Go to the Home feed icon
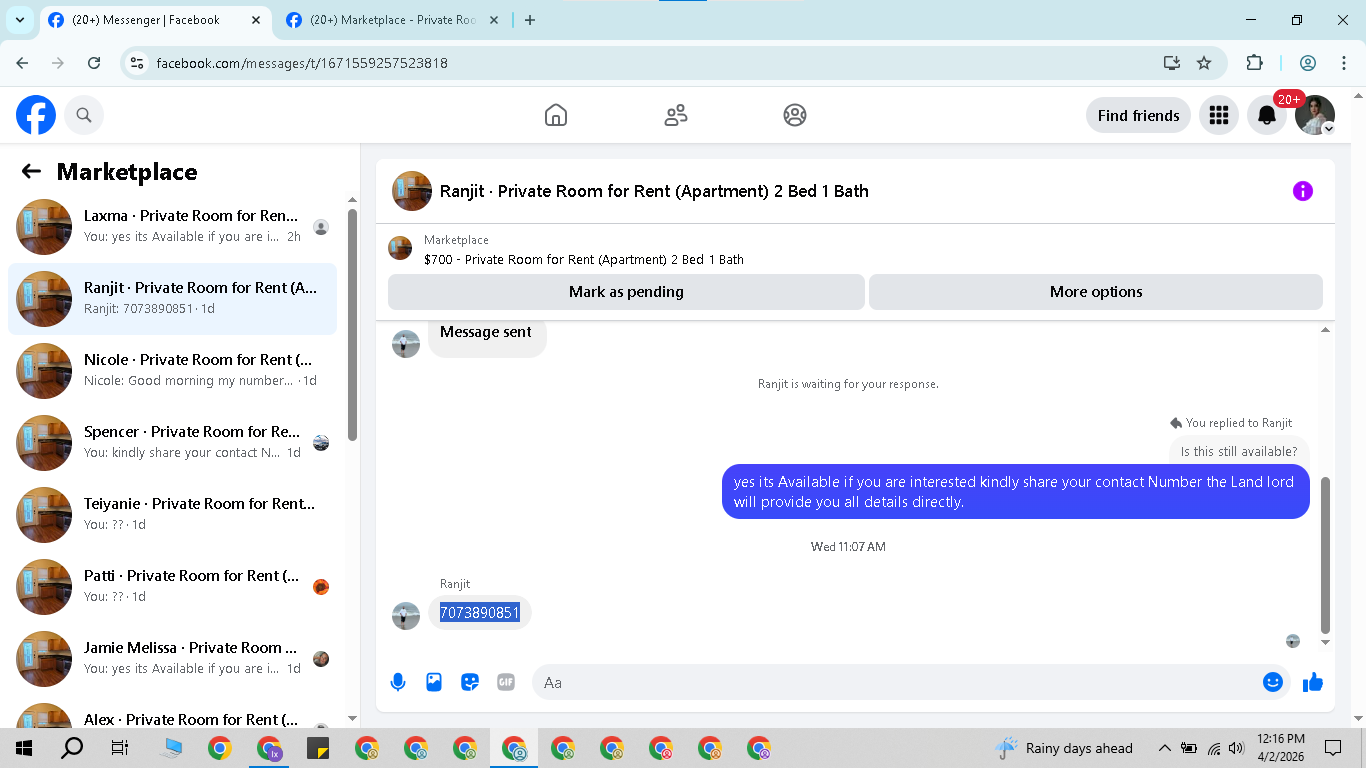 pyautogui.click(x=556, y=115)
